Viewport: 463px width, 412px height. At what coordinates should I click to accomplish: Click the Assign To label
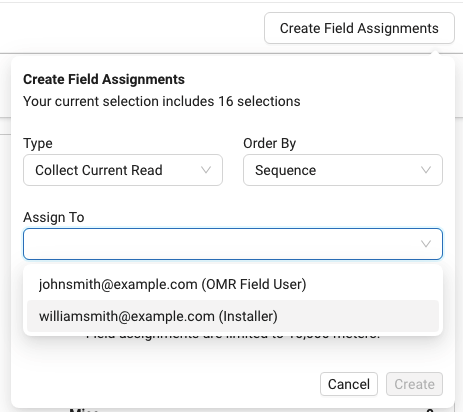tap(54, 217)
